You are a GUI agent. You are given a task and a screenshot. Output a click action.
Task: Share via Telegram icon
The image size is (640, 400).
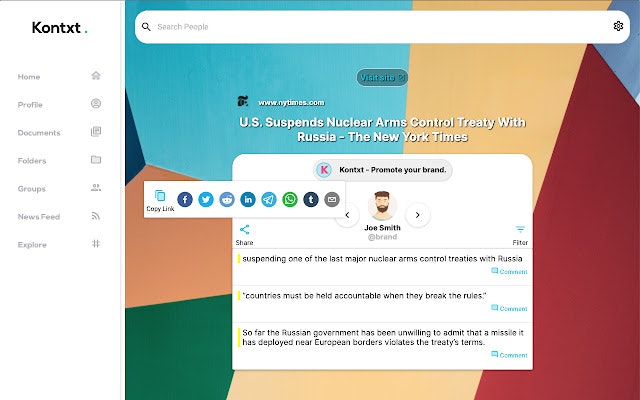point(269,200)
